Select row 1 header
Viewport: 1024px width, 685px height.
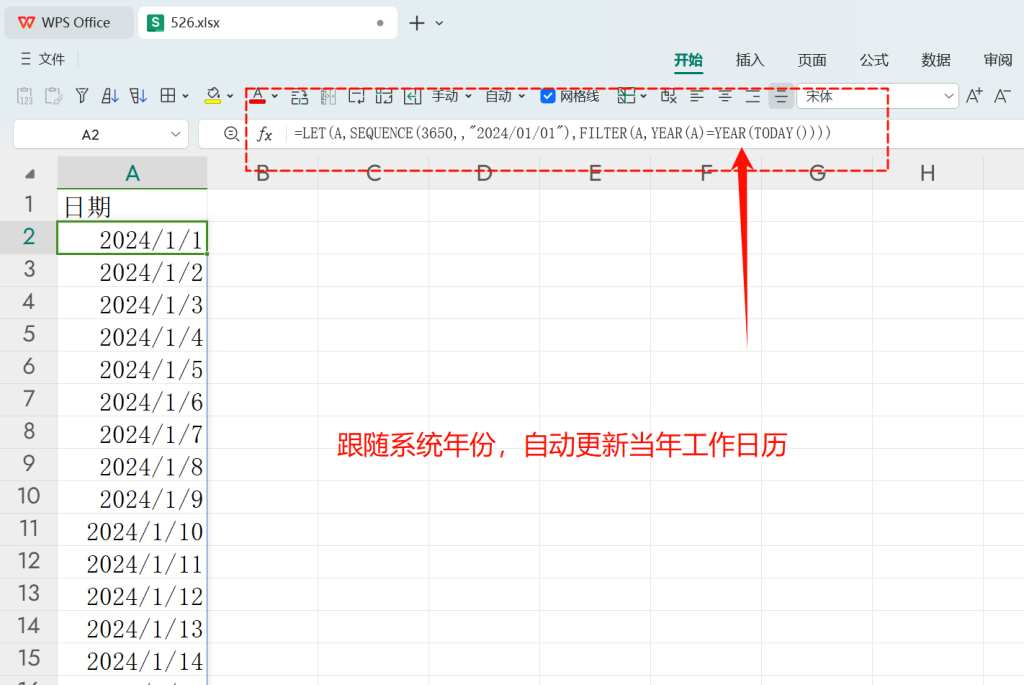pyautogui.click(x=29, y=205)
